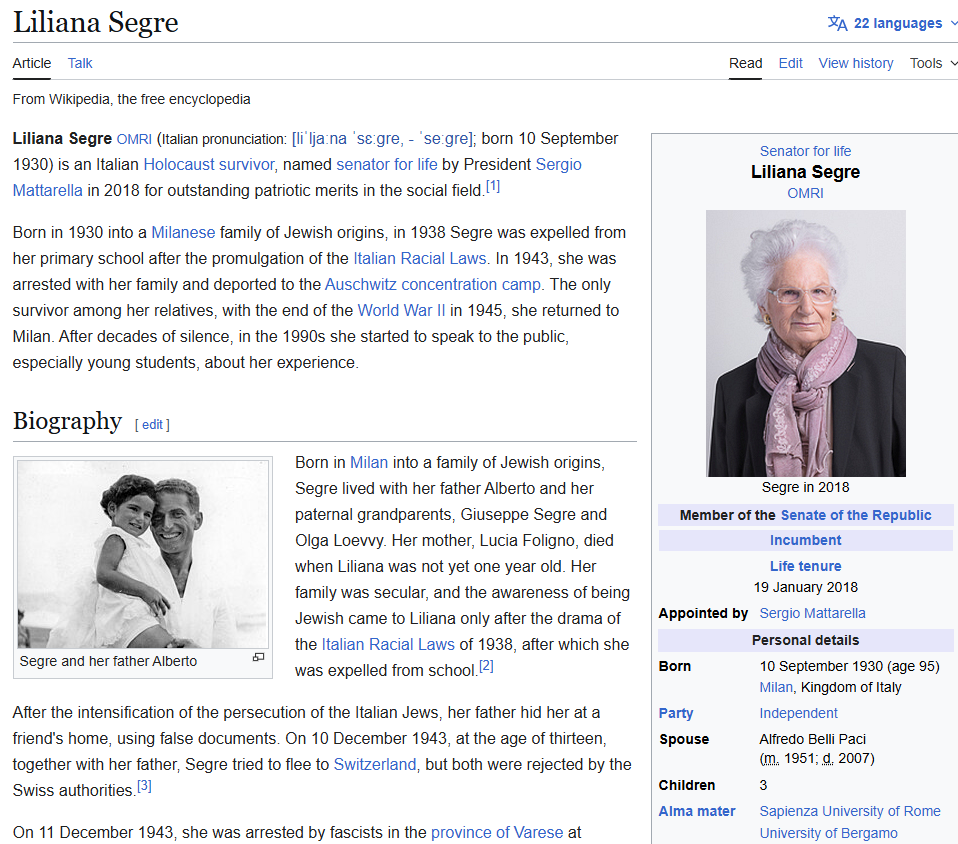Screen dimensions: 958x844
Task: Click the Italian pronunciation IPA link
Action: tap(382, 139)
